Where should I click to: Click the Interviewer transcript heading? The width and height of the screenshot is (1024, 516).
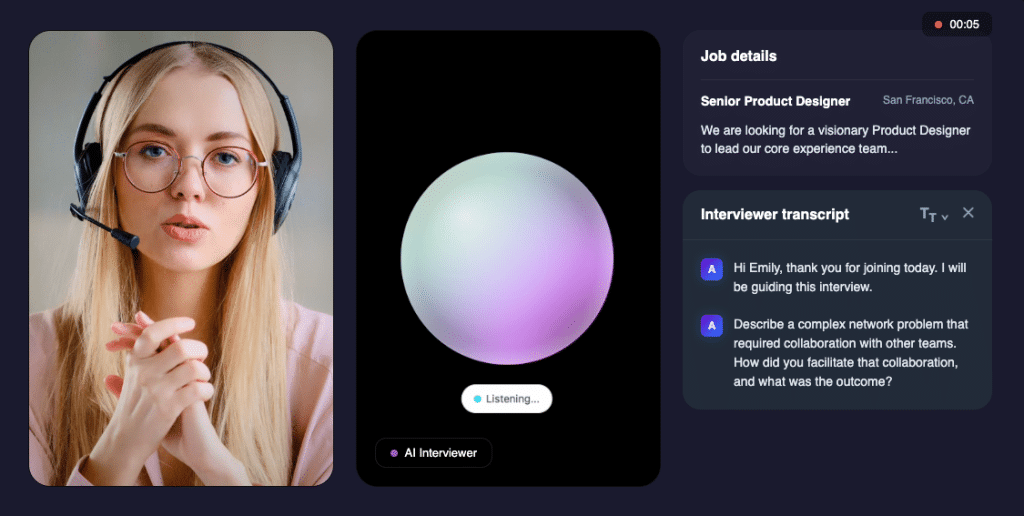pos(774,214)
